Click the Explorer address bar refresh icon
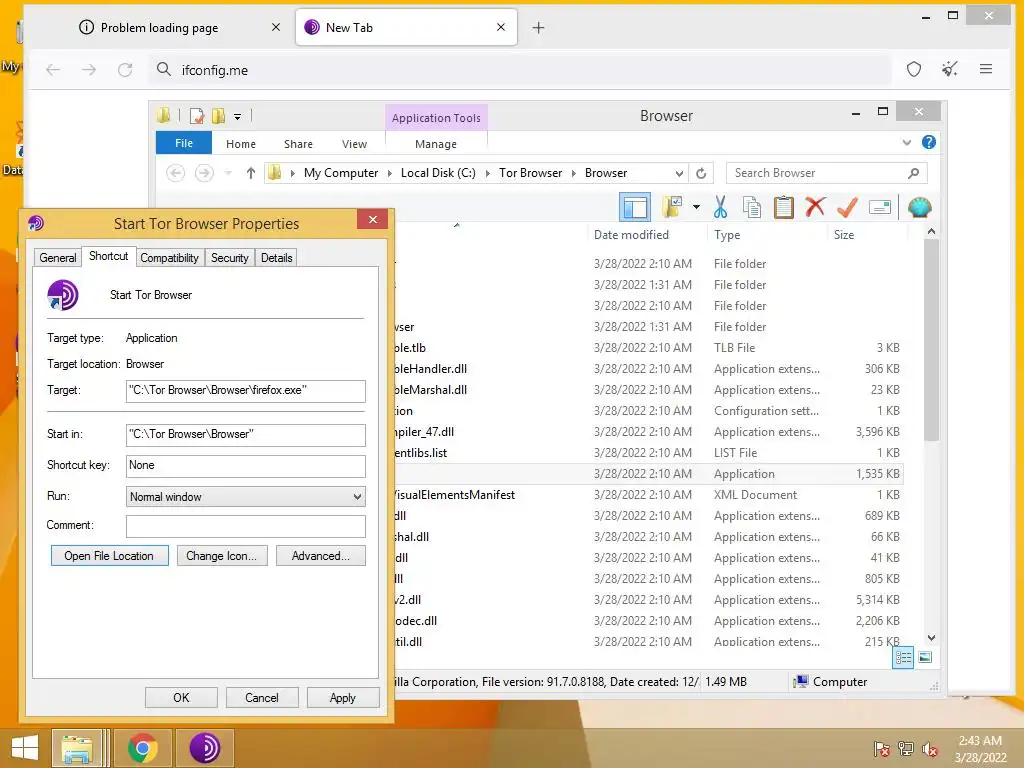Viewport: 1024px width, 768px height. [701, 173]
